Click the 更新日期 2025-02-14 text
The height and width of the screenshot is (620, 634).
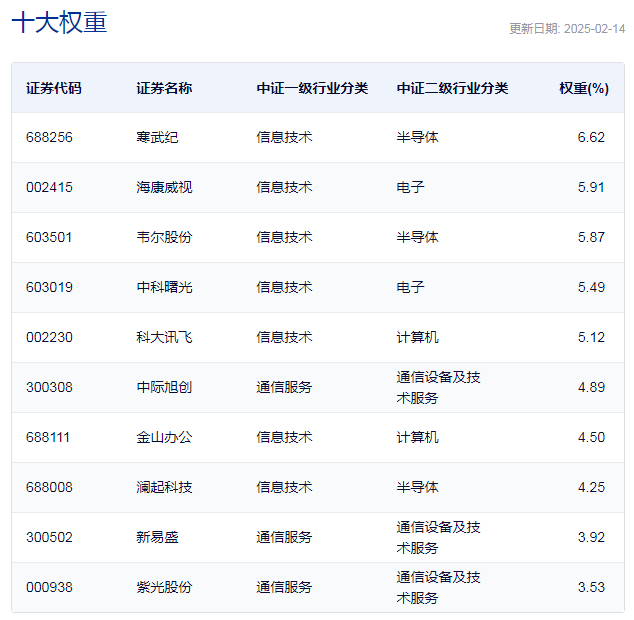[x=567, y=29]
